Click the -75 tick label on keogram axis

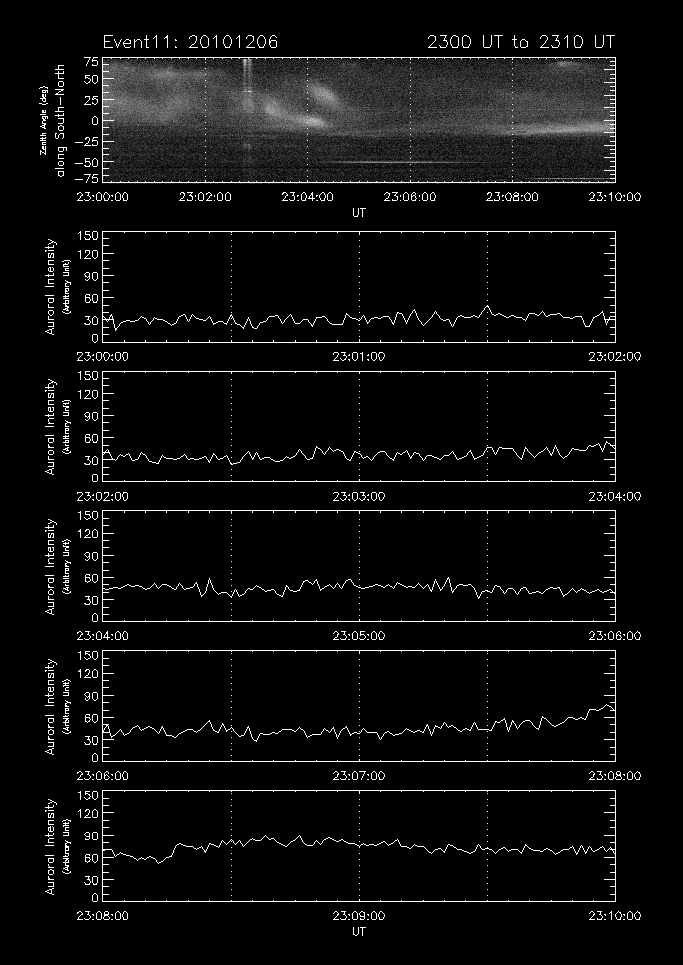point(87,178)
